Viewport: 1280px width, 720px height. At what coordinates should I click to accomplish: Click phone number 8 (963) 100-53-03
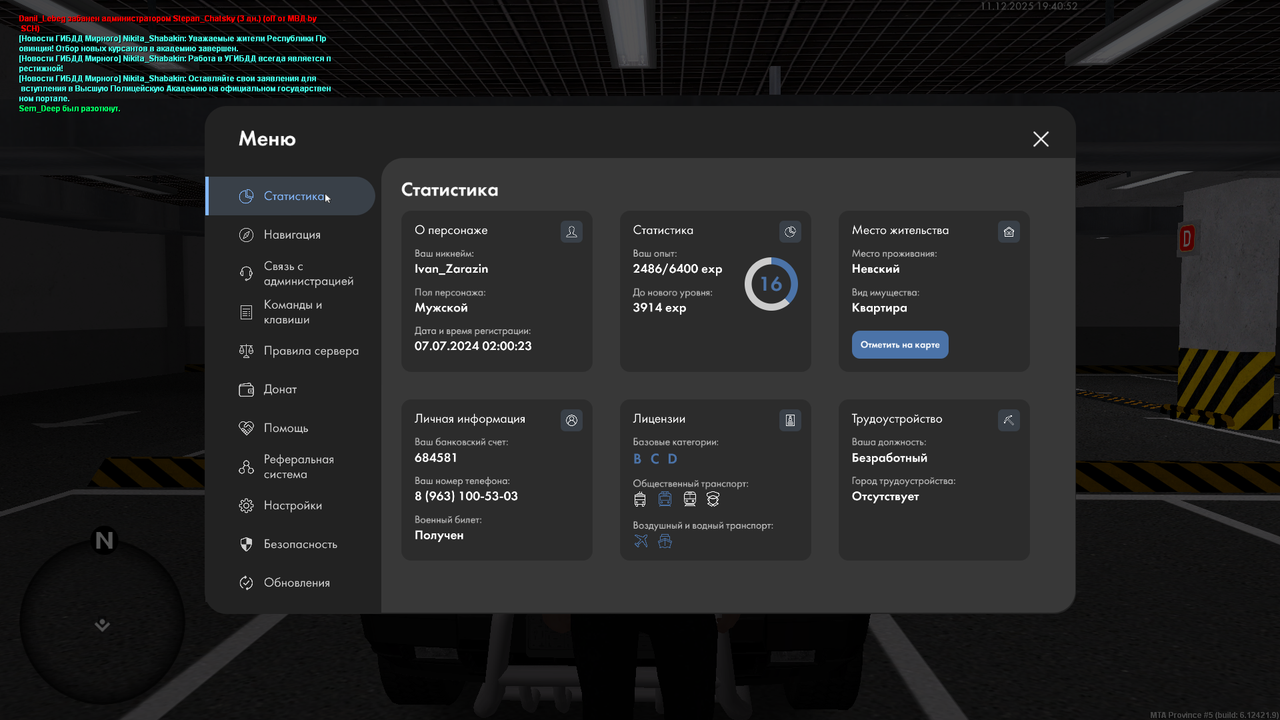click(x=466, y=497)
